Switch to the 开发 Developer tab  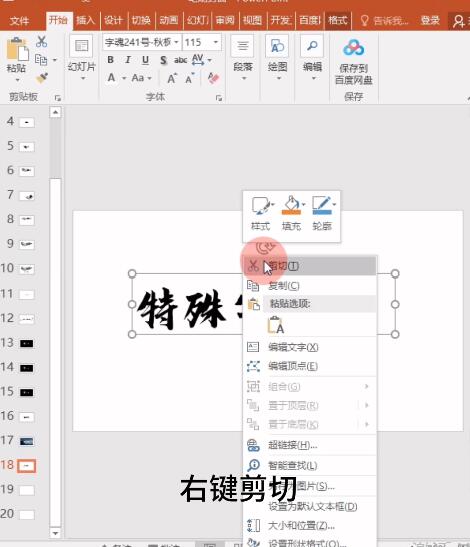(281, 20)
